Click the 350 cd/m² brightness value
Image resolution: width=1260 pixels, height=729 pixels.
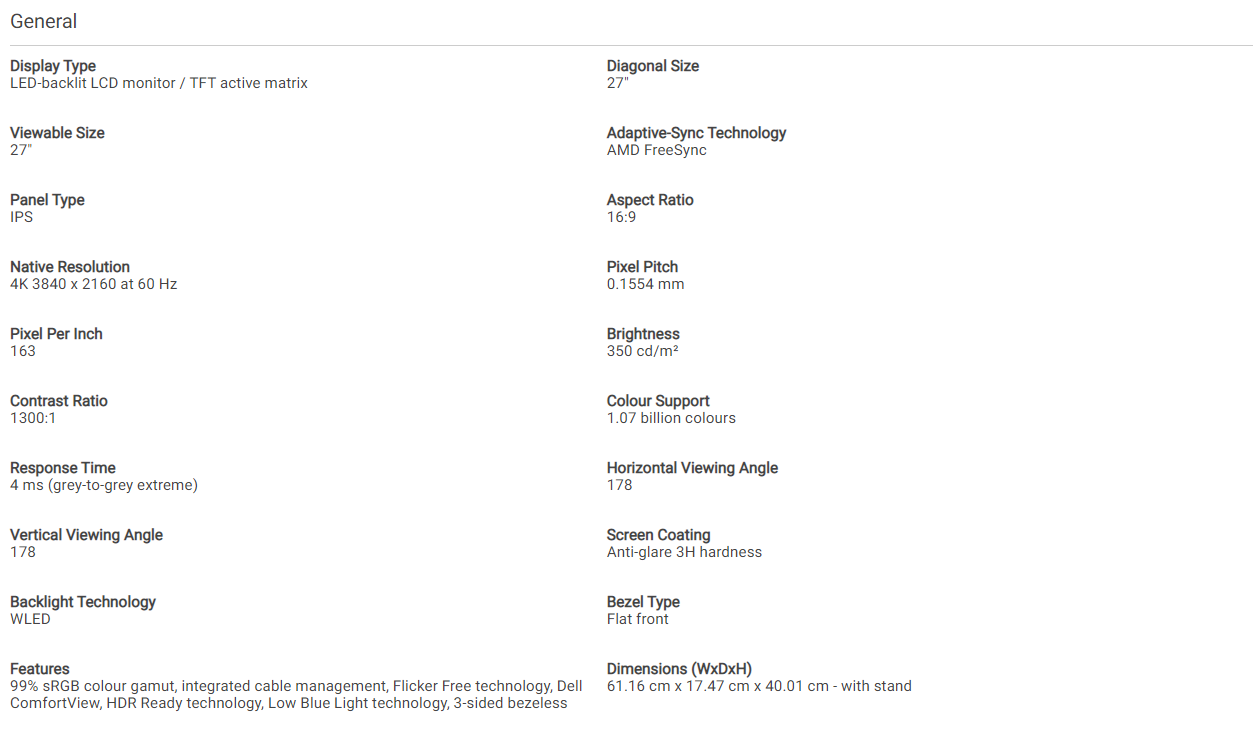(x=643, y=351)
